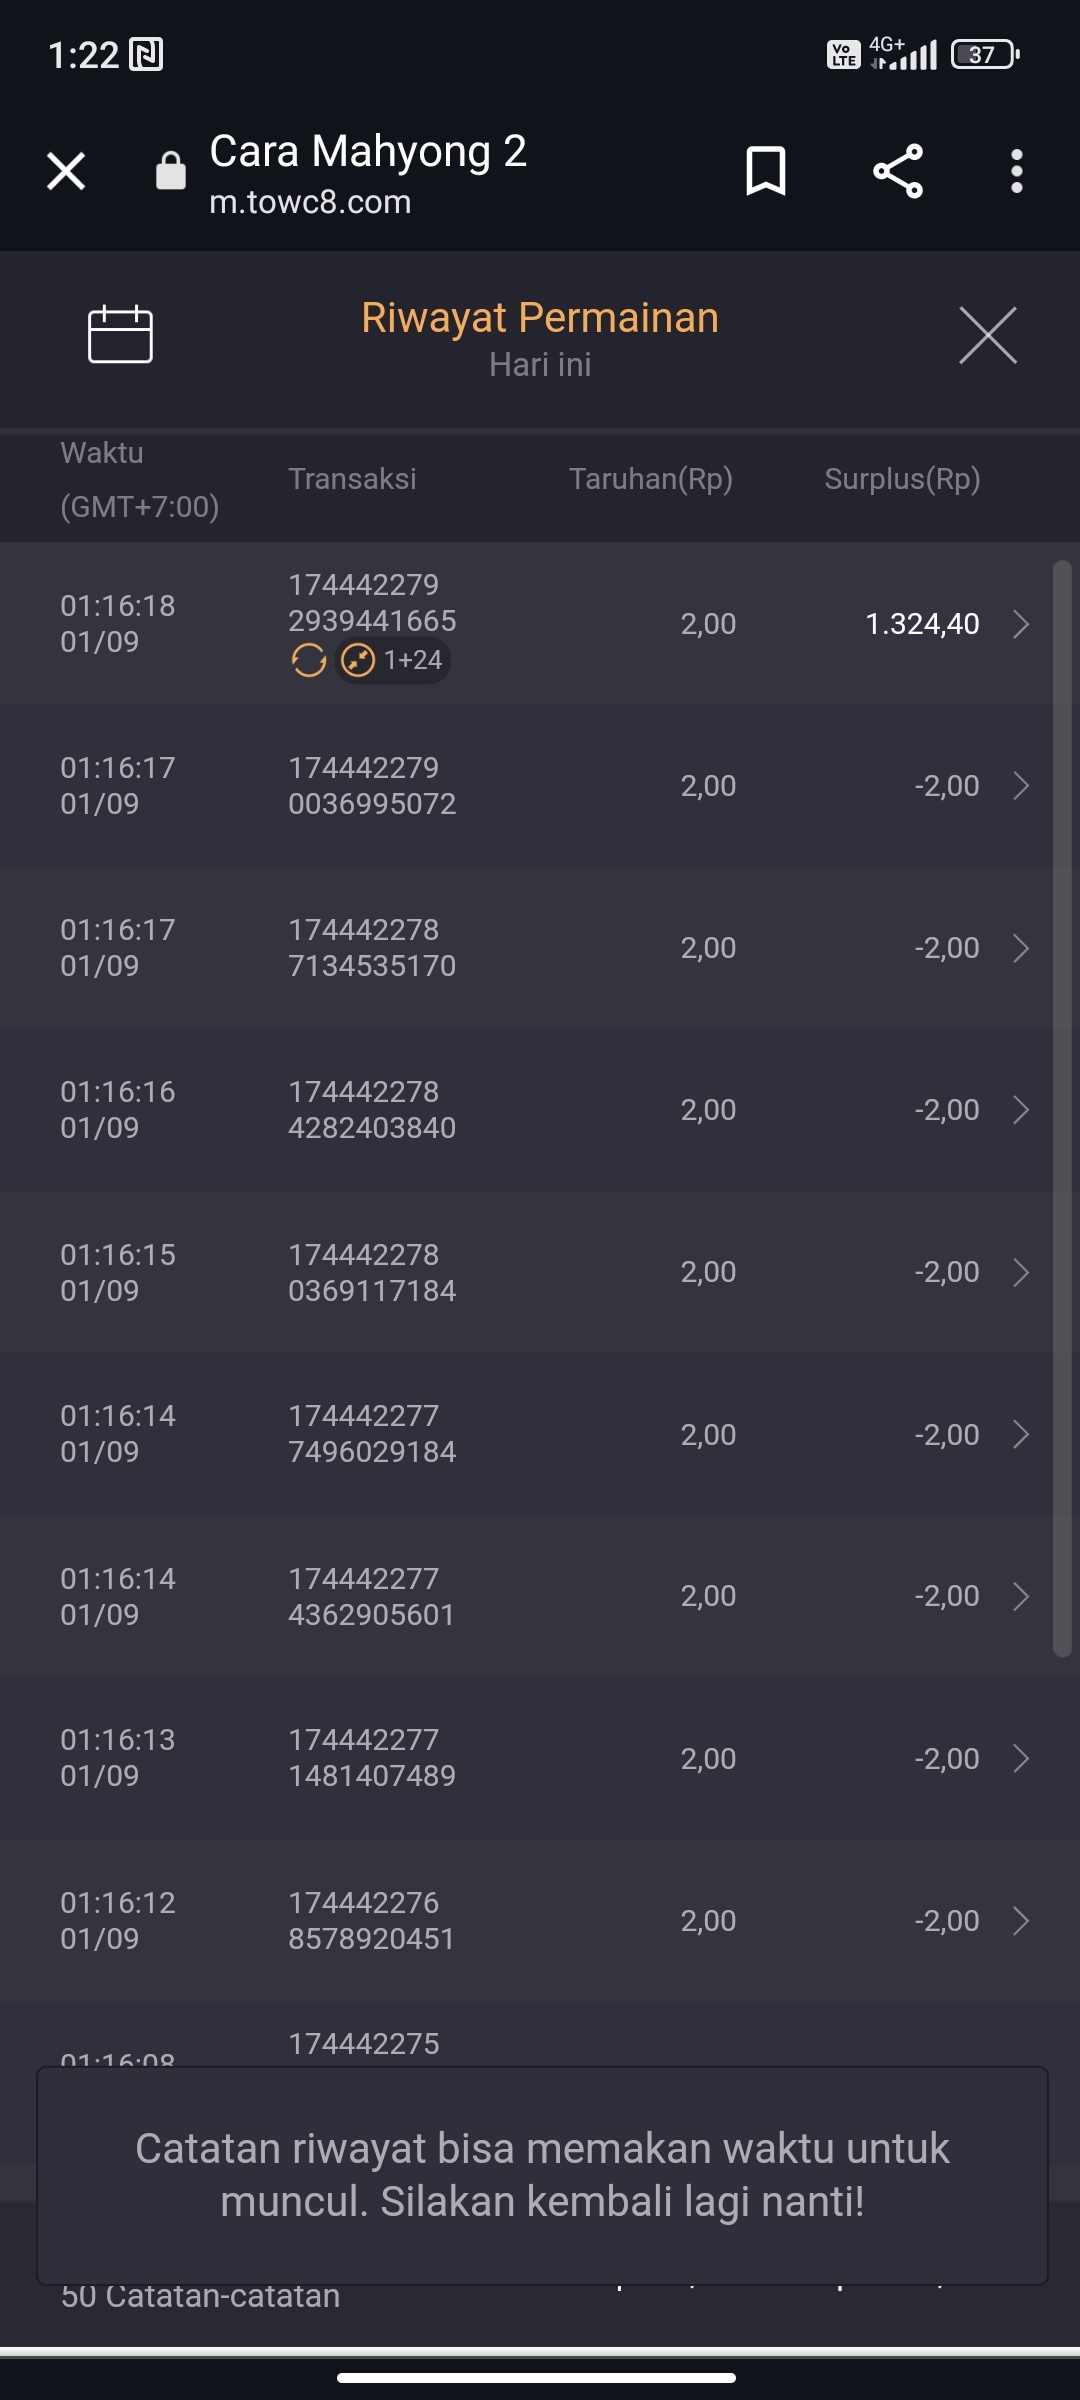Open the three-dot browser menu
This screenshot has height=2400, width=1080.
[x=1016, y=171]
